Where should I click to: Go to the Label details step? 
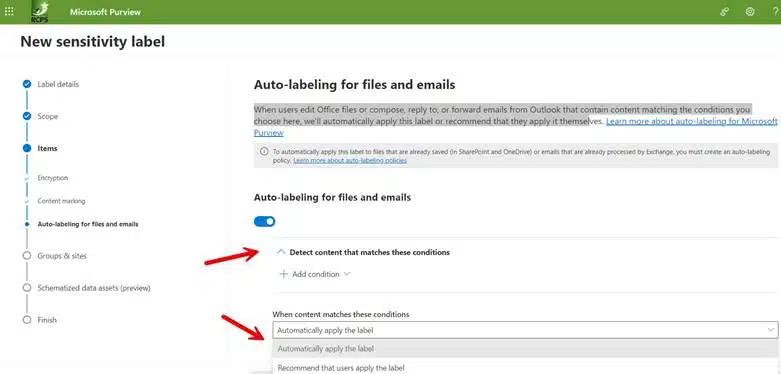point(58,85)
